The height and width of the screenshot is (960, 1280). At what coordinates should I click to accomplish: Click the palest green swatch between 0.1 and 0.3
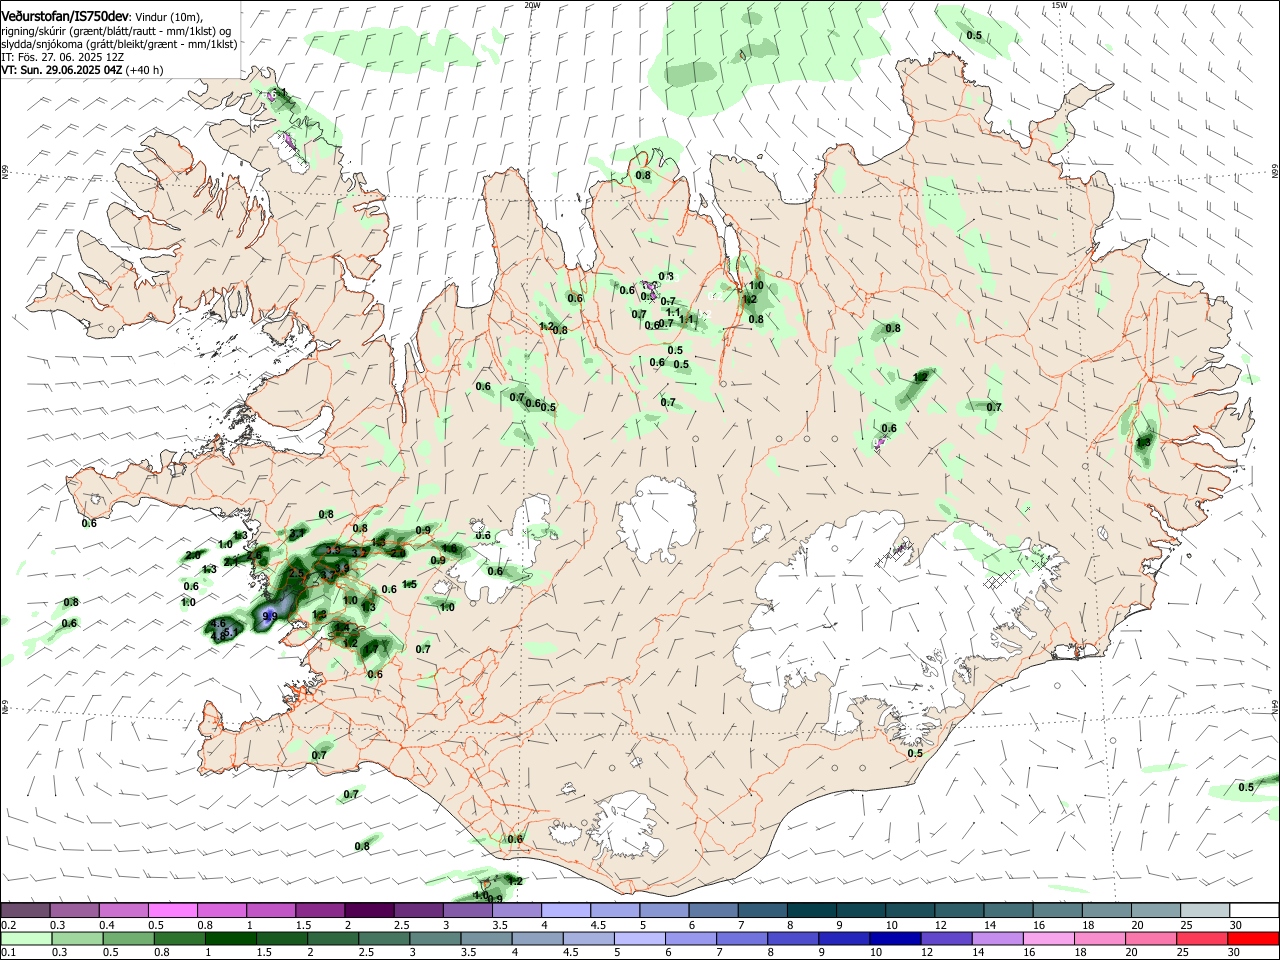pyautogui.click(x=26, y=939)
